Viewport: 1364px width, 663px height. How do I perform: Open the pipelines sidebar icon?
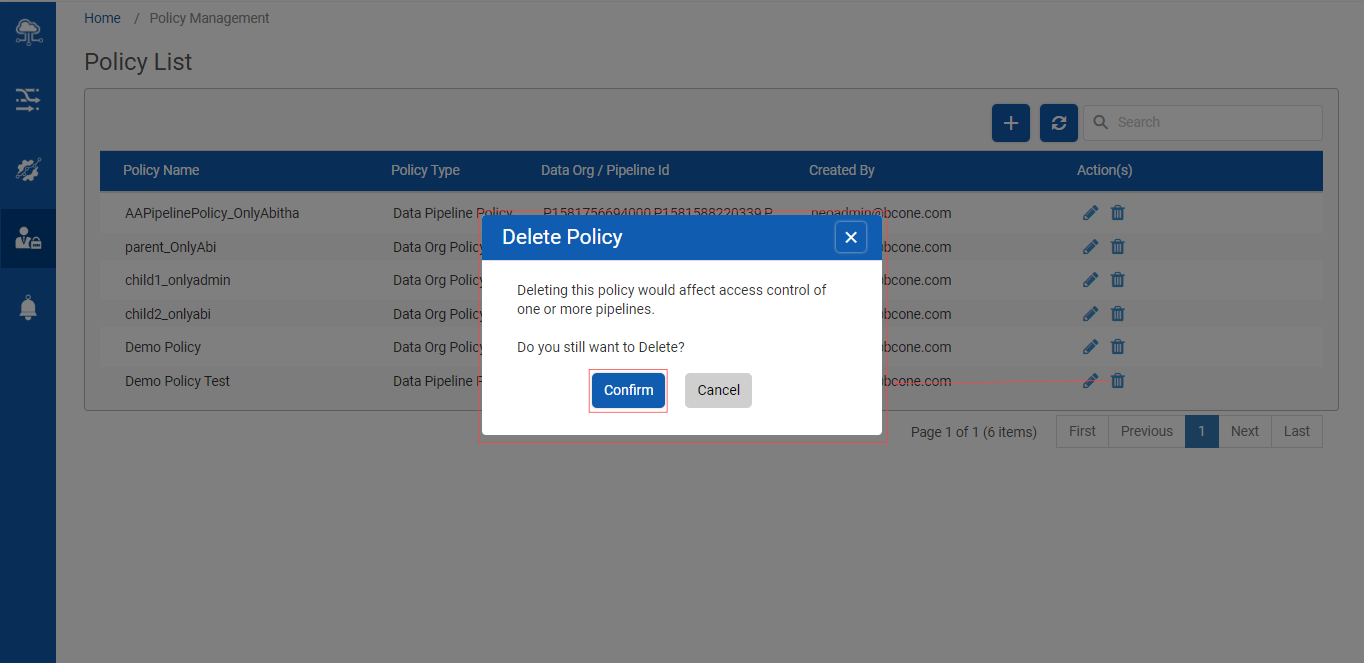[x=28, y=99]
